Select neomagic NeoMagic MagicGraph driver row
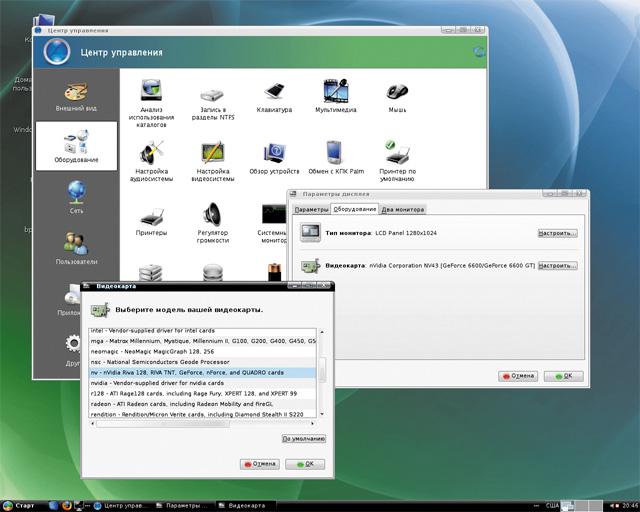Screen dimensions: 640x512 tap(202, 351)
